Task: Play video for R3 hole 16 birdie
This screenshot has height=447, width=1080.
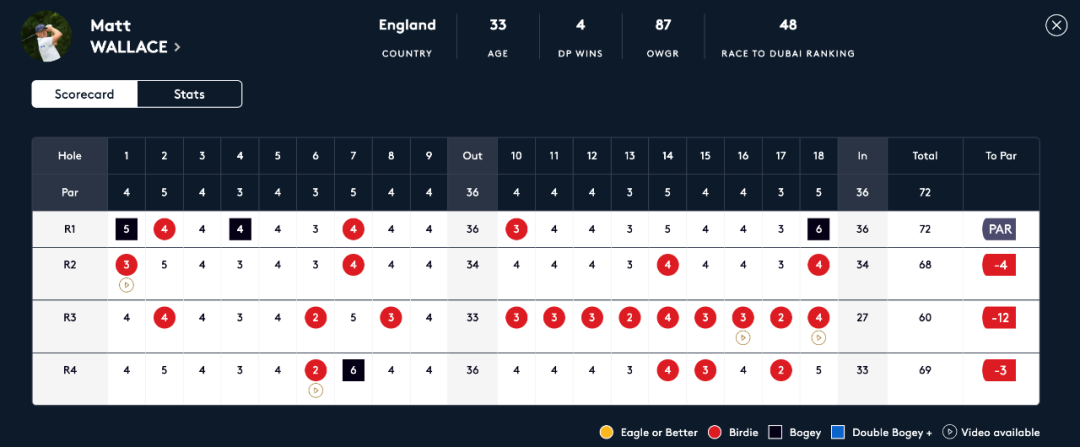Action: 743,337
